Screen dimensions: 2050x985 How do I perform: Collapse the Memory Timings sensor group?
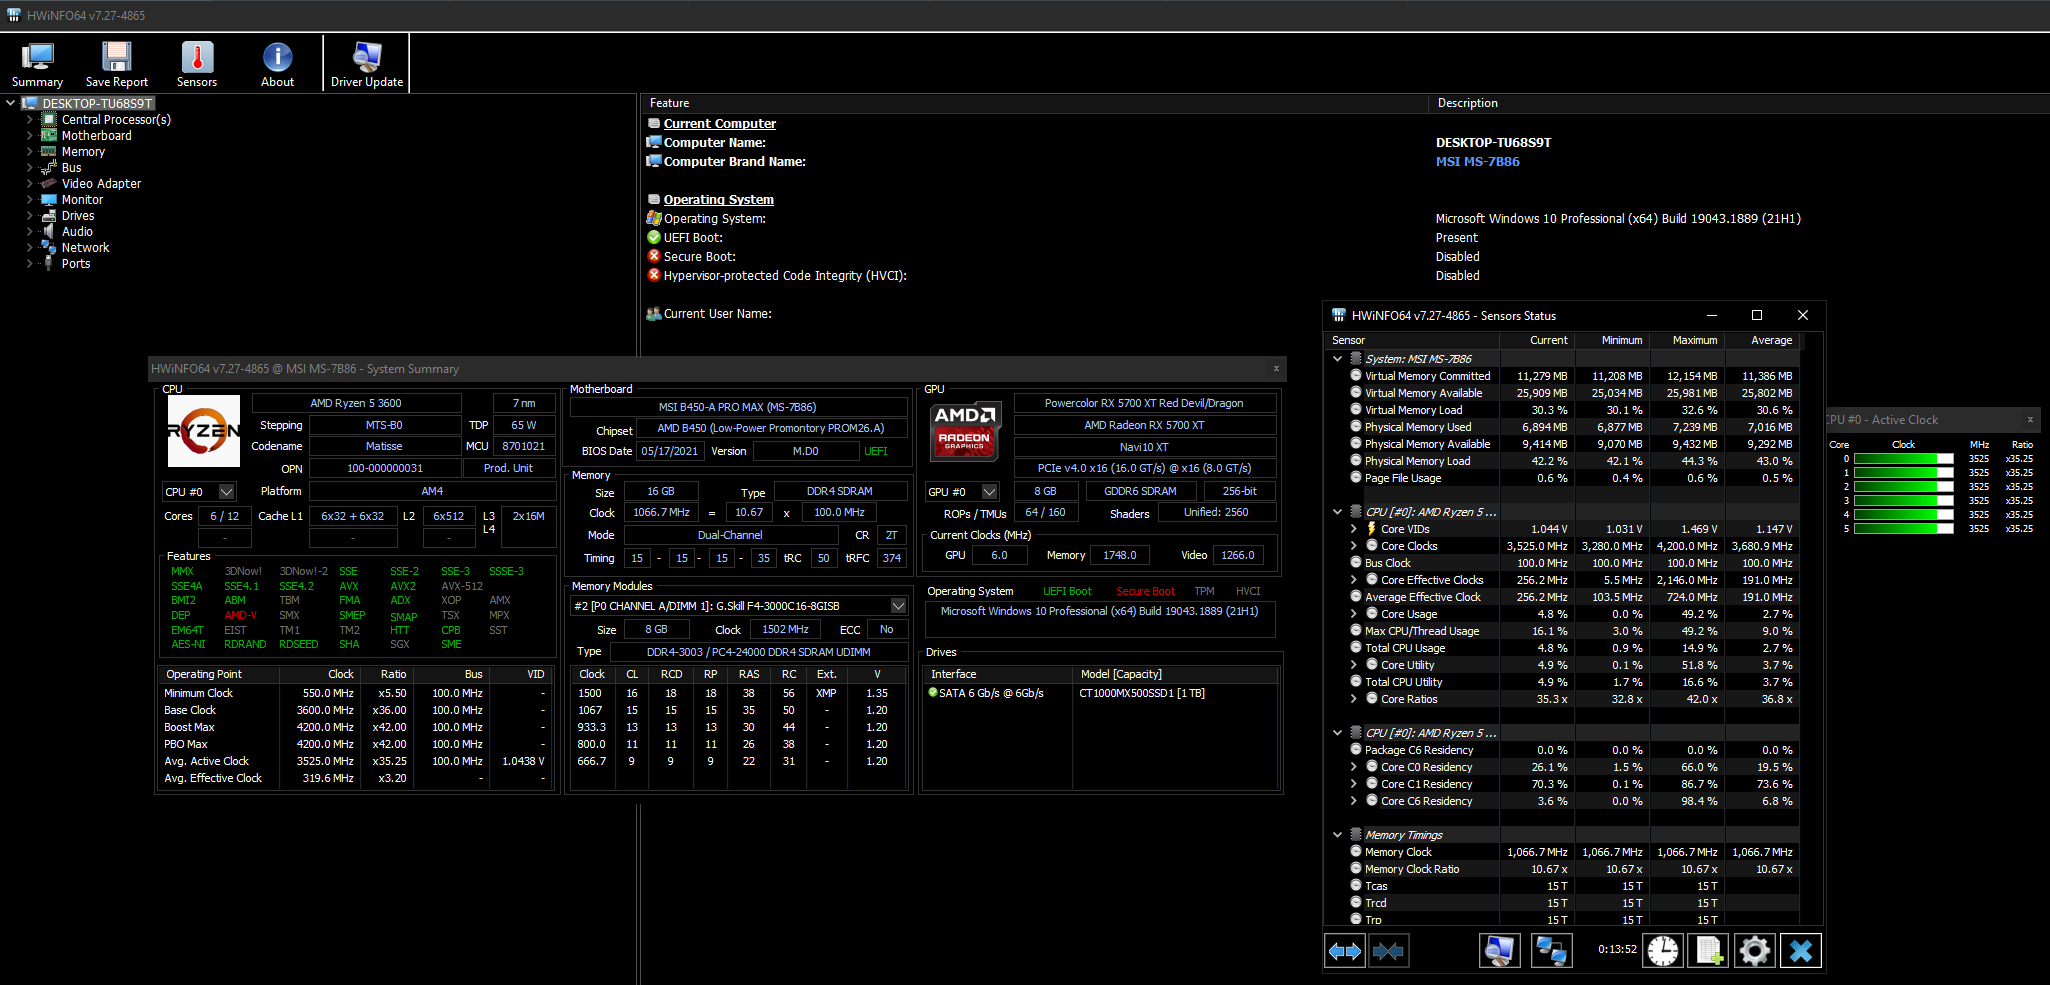click(x=1337, y=835)
